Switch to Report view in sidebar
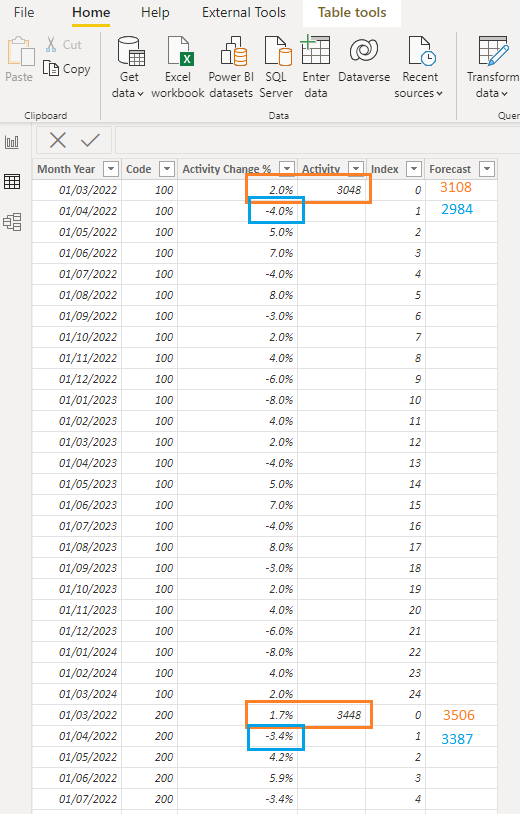 coord(12,141)
